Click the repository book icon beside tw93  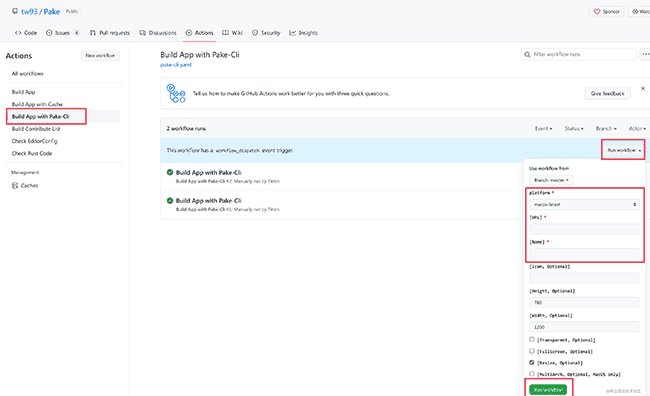[x=15, y=11]
